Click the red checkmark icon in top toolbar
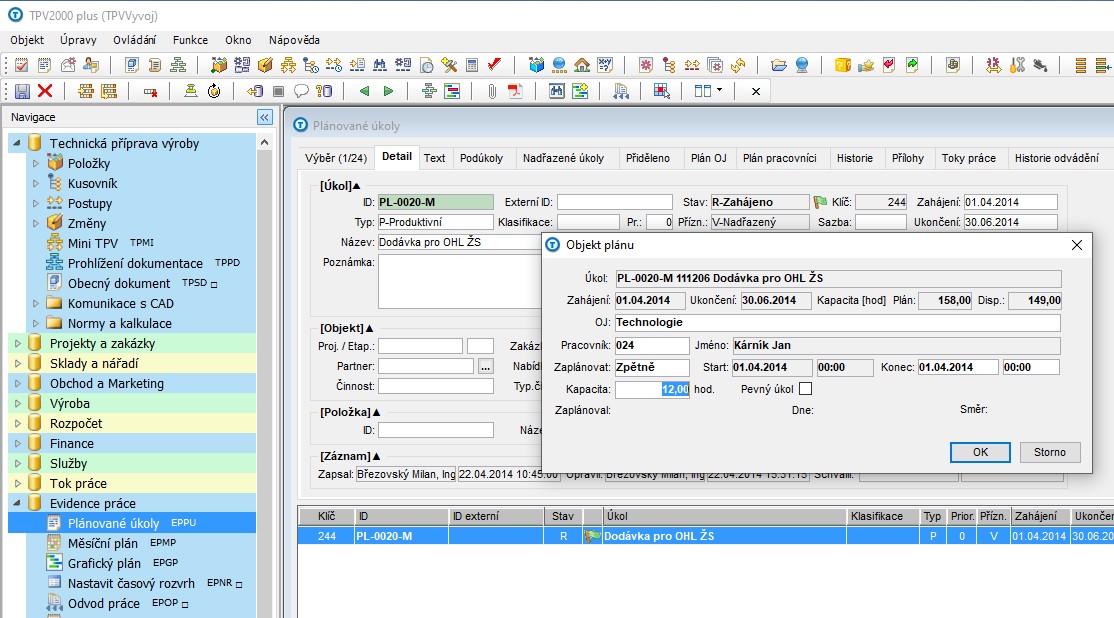The width and height of the screenshot is (1114, 618). [494, 65]
